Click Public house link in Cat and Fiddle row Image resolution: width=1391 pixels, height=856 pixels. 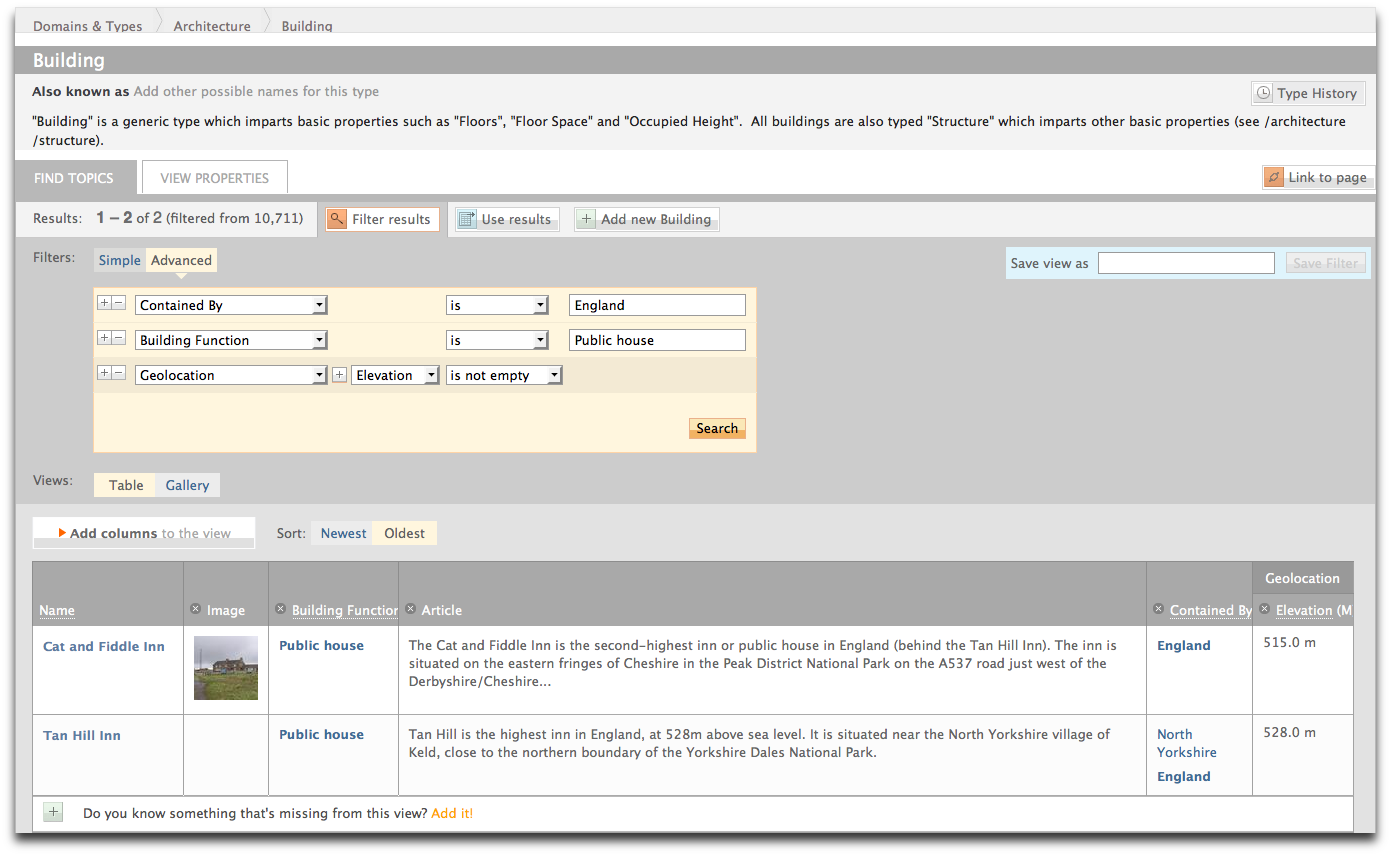pyautogui.click(x=321, y=645)
